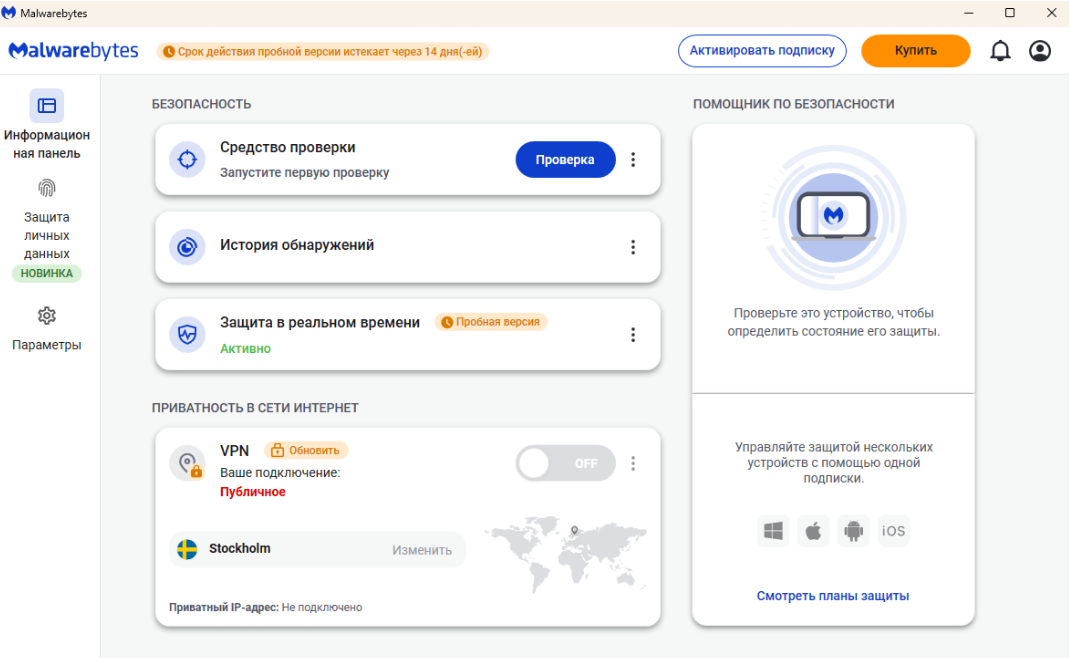Open История обнаружений card title
Viewport: 1070px width, 658px height.
coord(297,245)
